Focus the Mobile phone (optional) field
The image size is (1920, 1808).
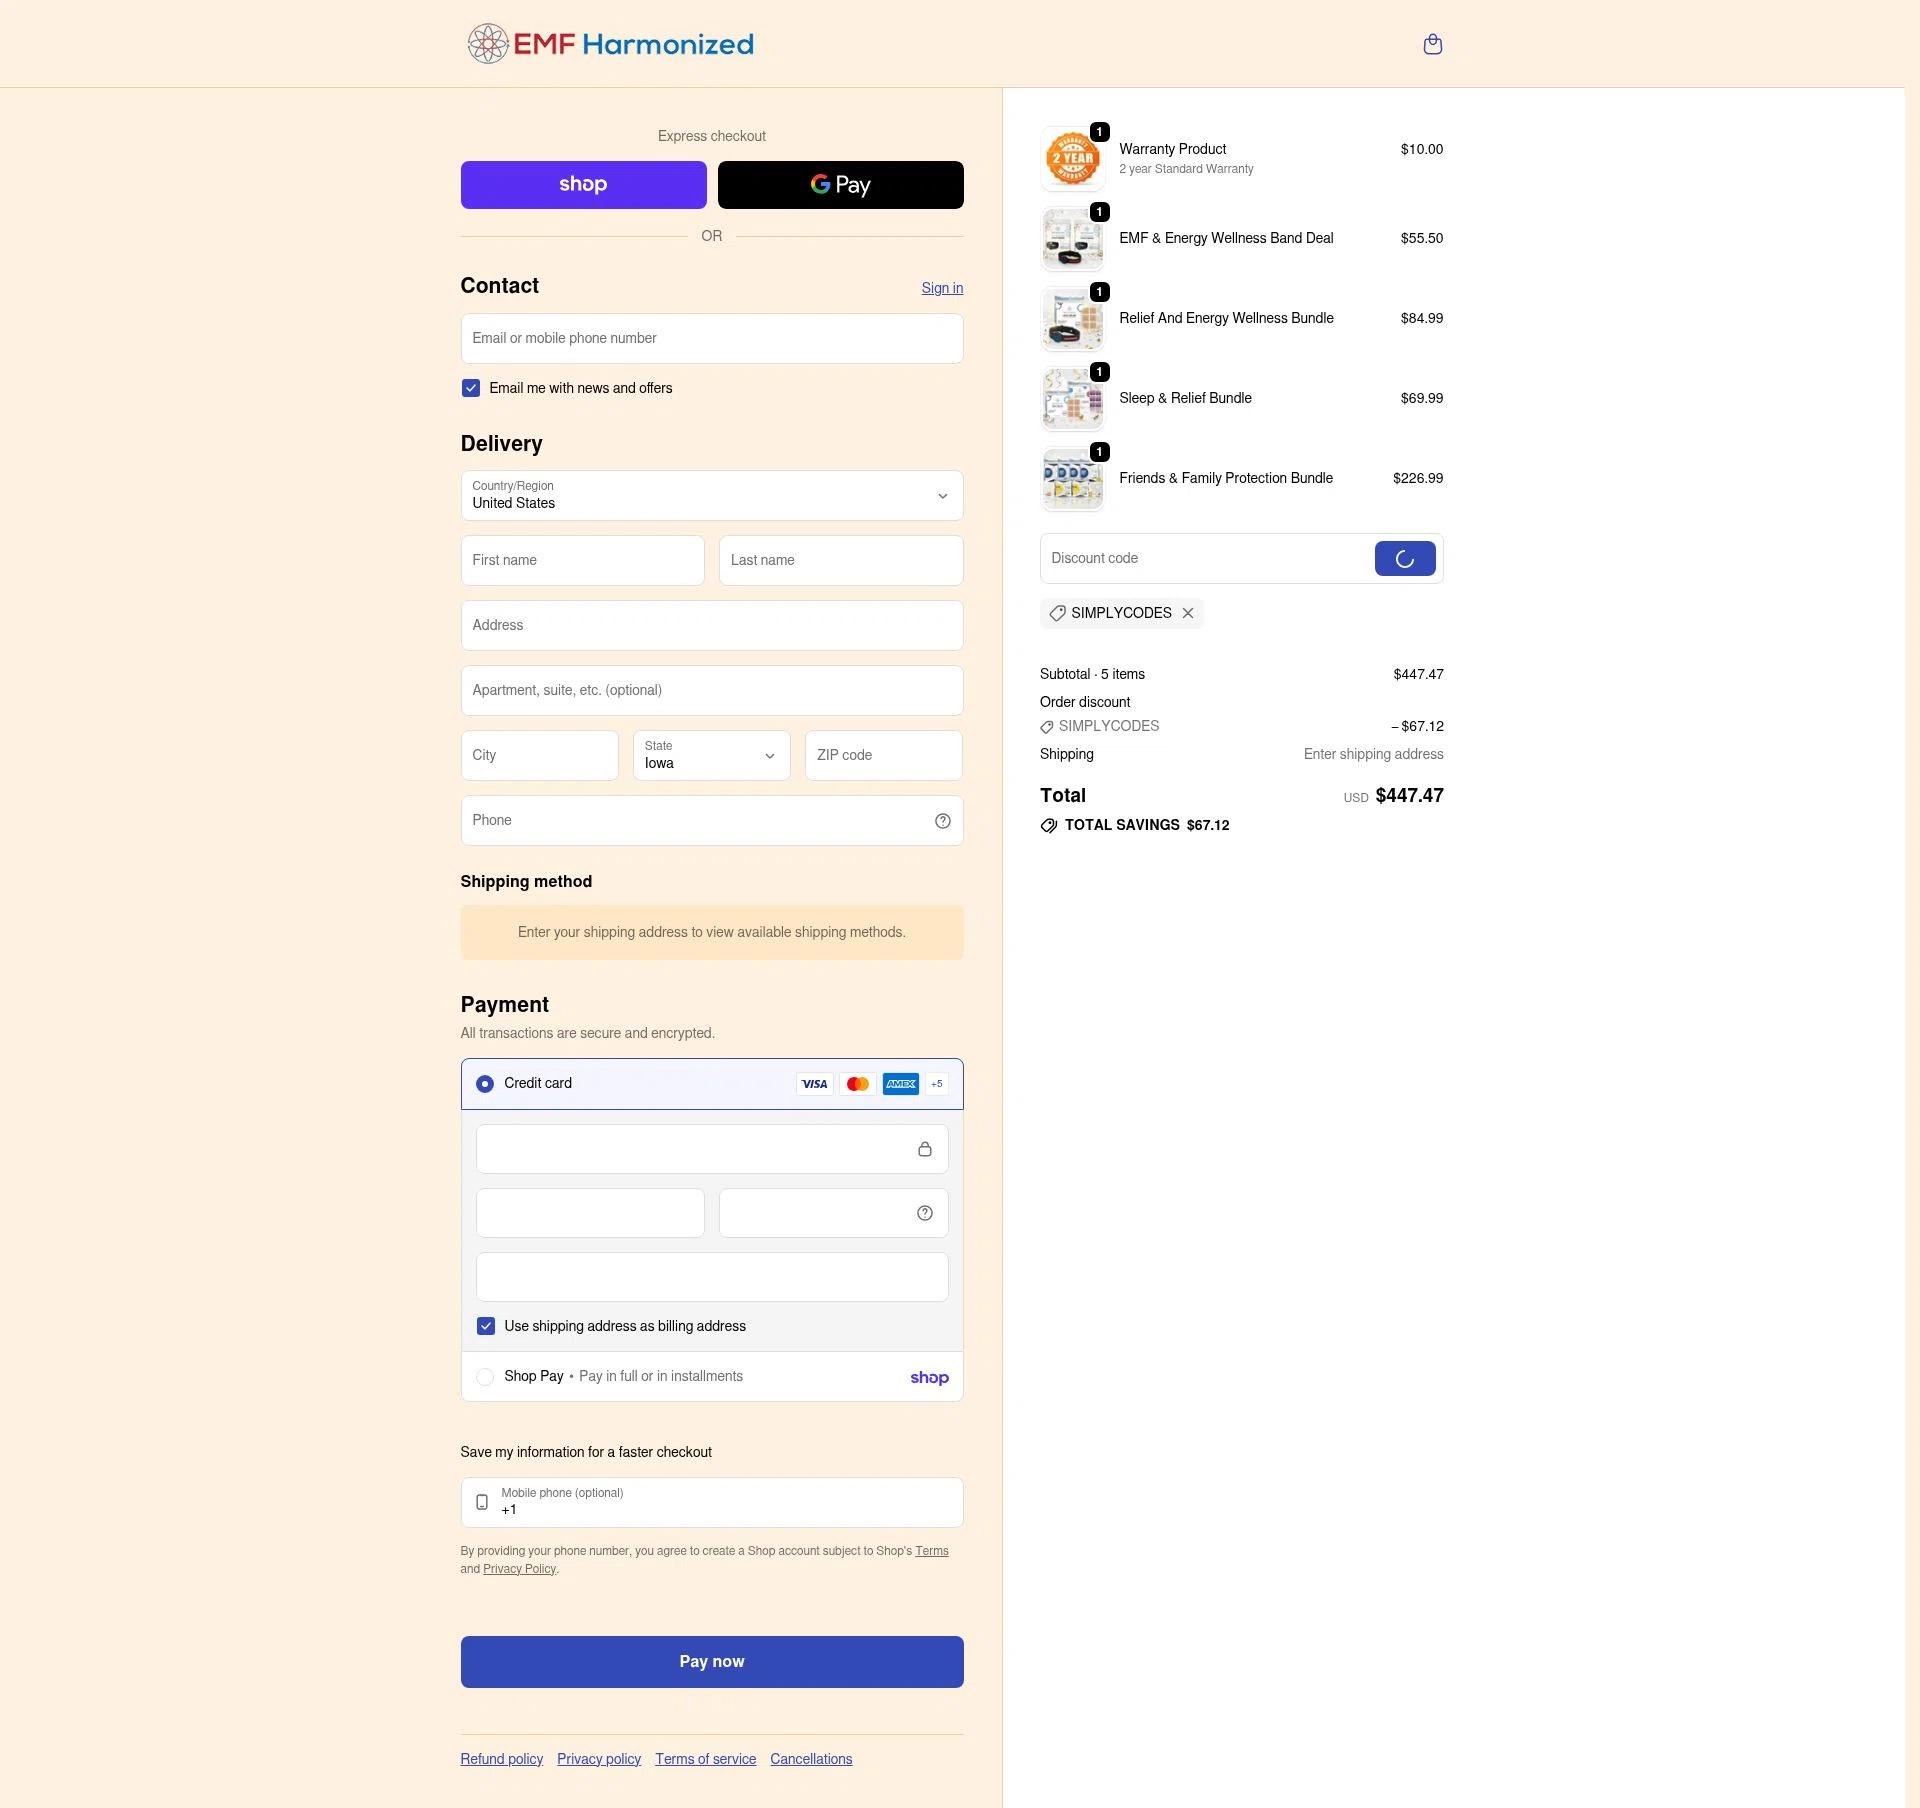click(712, 1502)
